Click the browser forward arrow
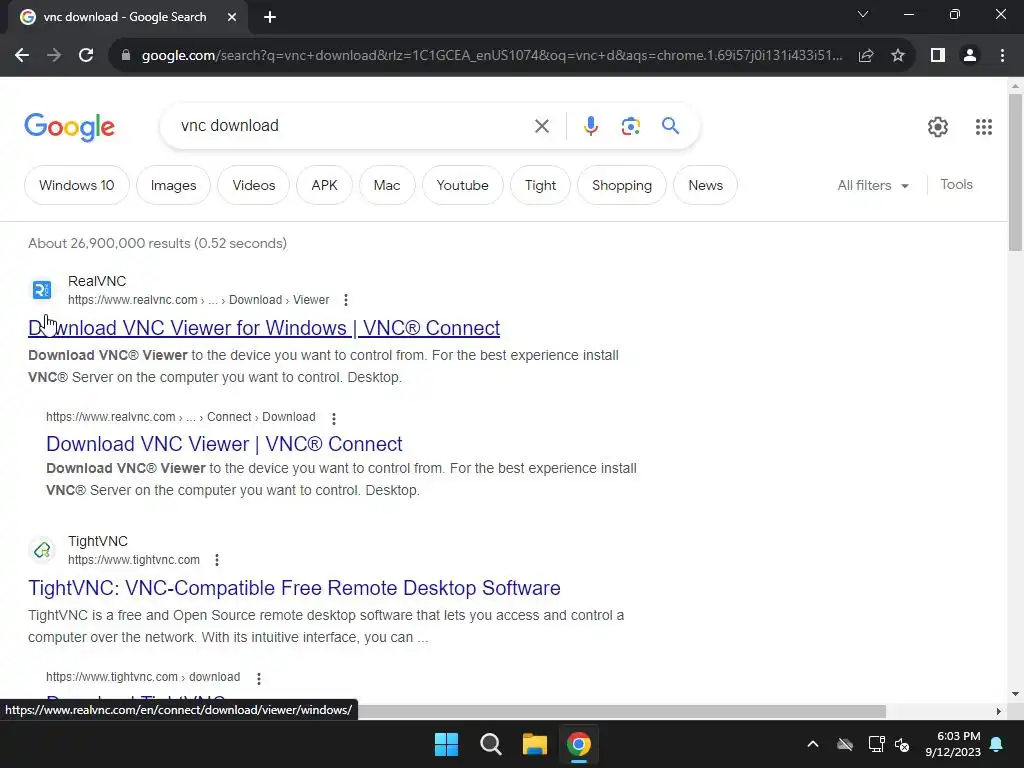This screenshot has width=1024, height=768. [54, 56]
